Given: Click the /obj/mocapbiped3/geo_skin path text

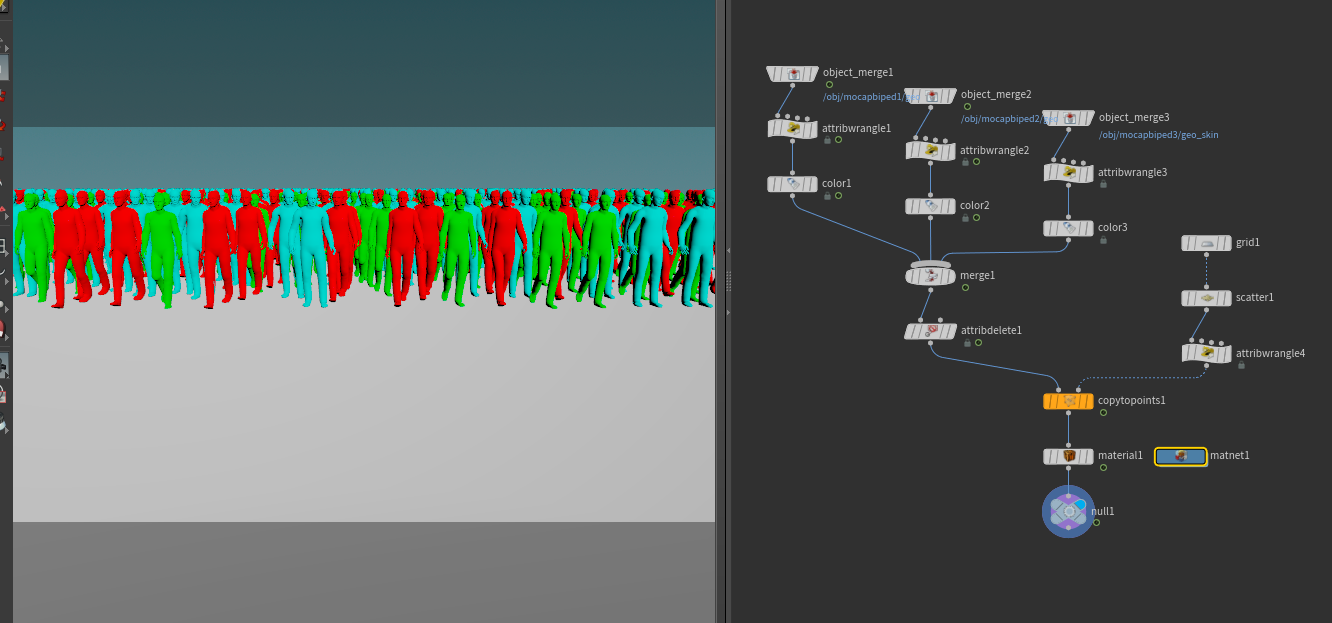Looking at the screenshot, I should pos(1158,134).
